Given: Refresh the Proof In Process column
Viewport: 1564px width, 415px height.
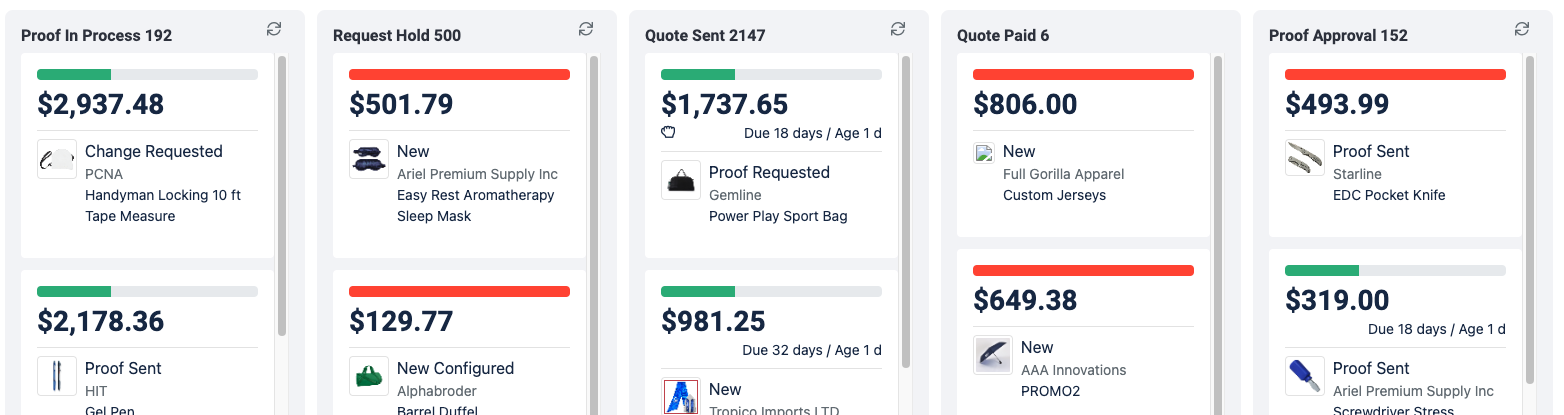Looking at the screenshot, I should click(274, 29).
